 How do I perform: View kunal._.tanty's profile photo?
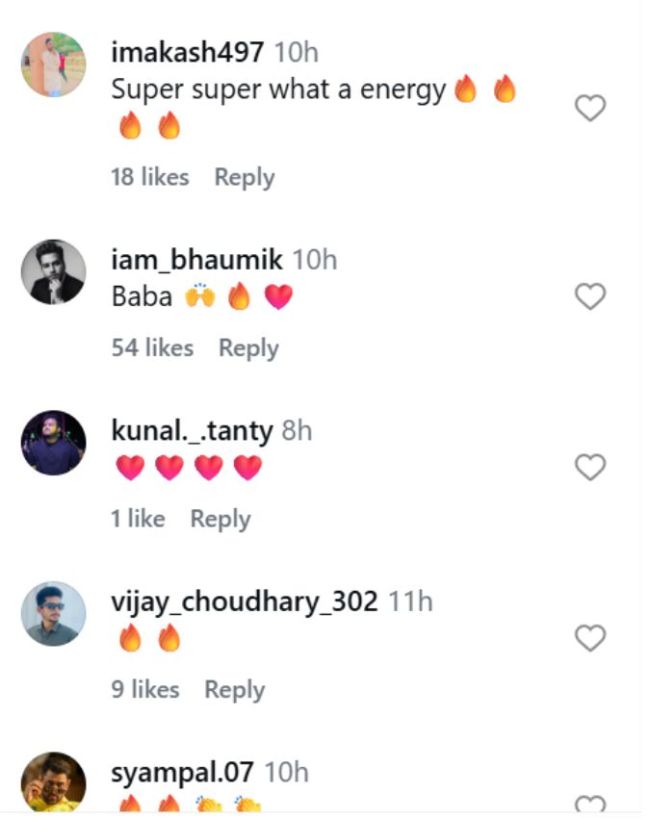[x=53, y=442]
